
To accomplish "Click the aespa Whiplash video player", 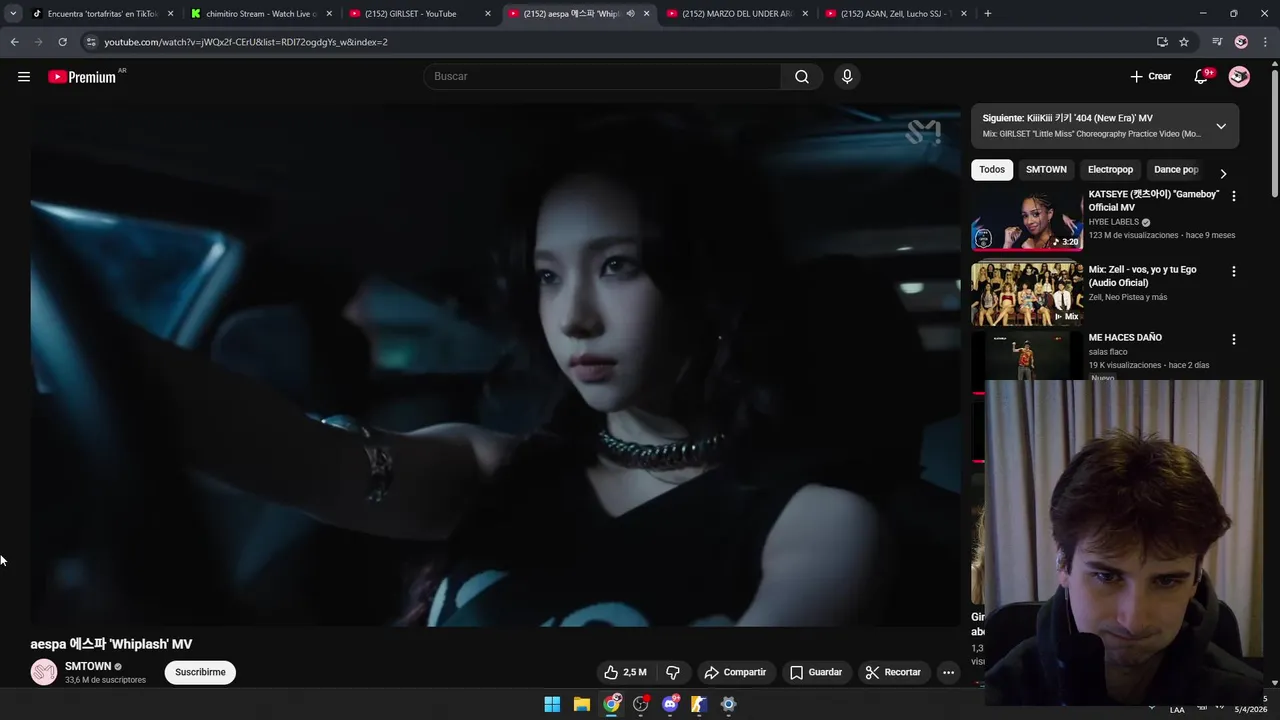I will pos(495,365).
